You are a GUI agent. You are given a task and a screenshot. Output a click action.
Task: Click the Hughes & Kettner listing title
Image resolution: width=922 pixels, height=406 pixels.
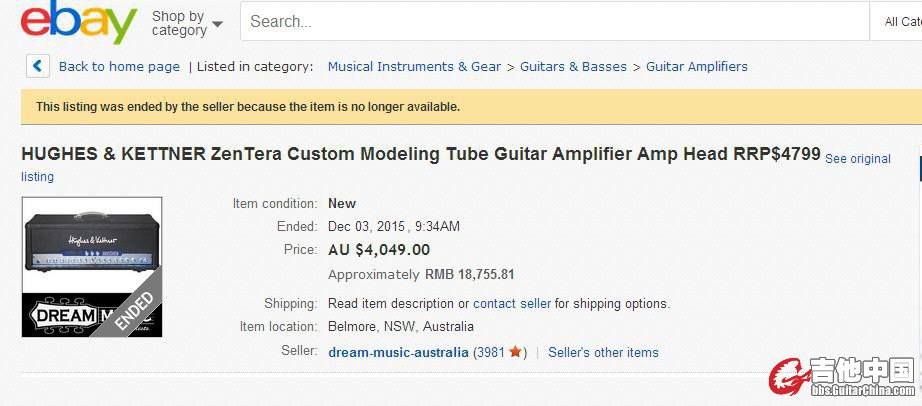click(420, 154)
